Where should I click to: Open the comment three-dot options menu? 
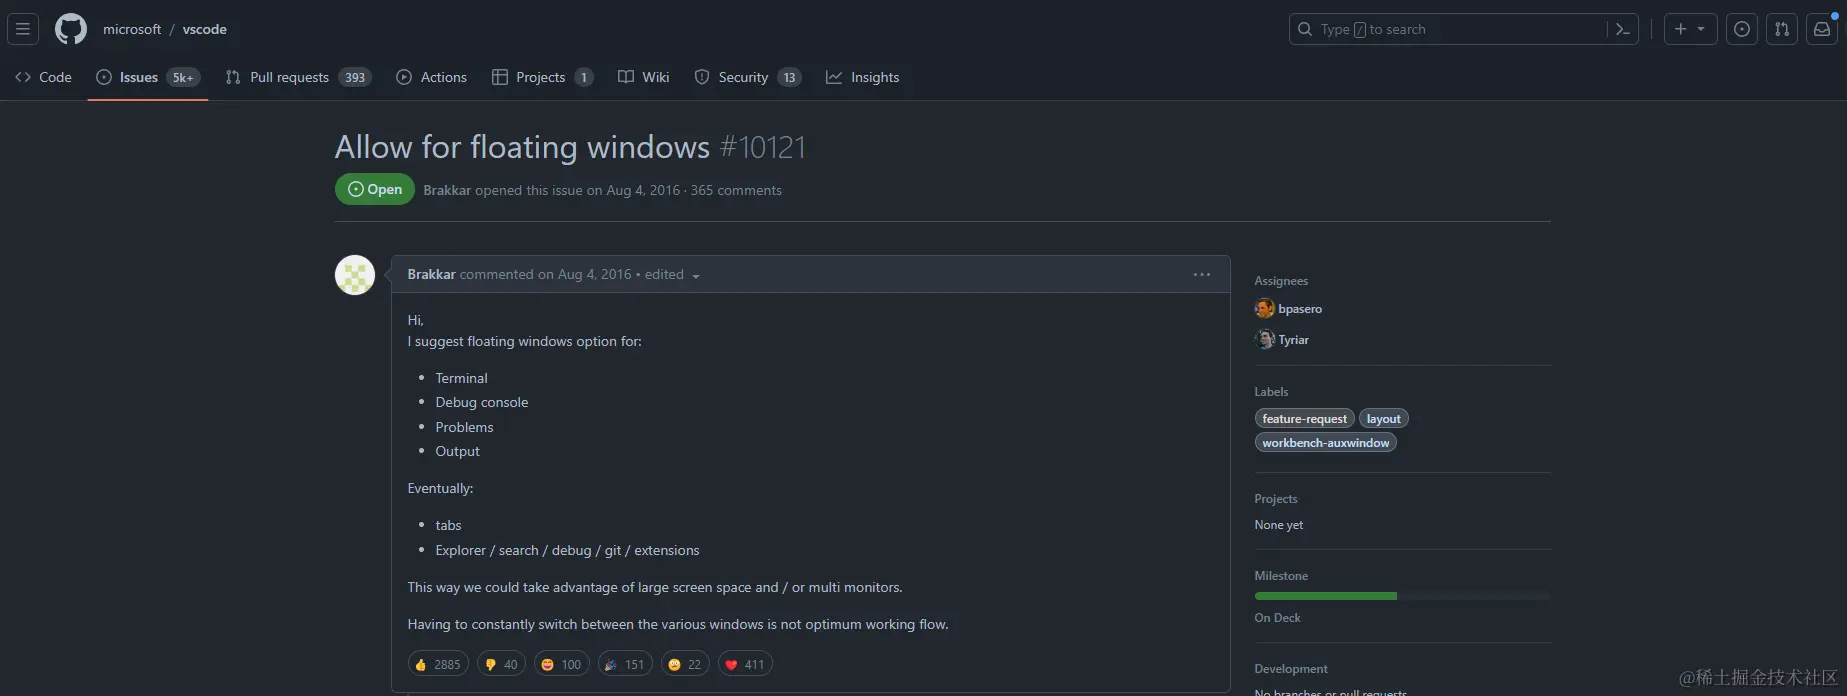click(1202, 274)
